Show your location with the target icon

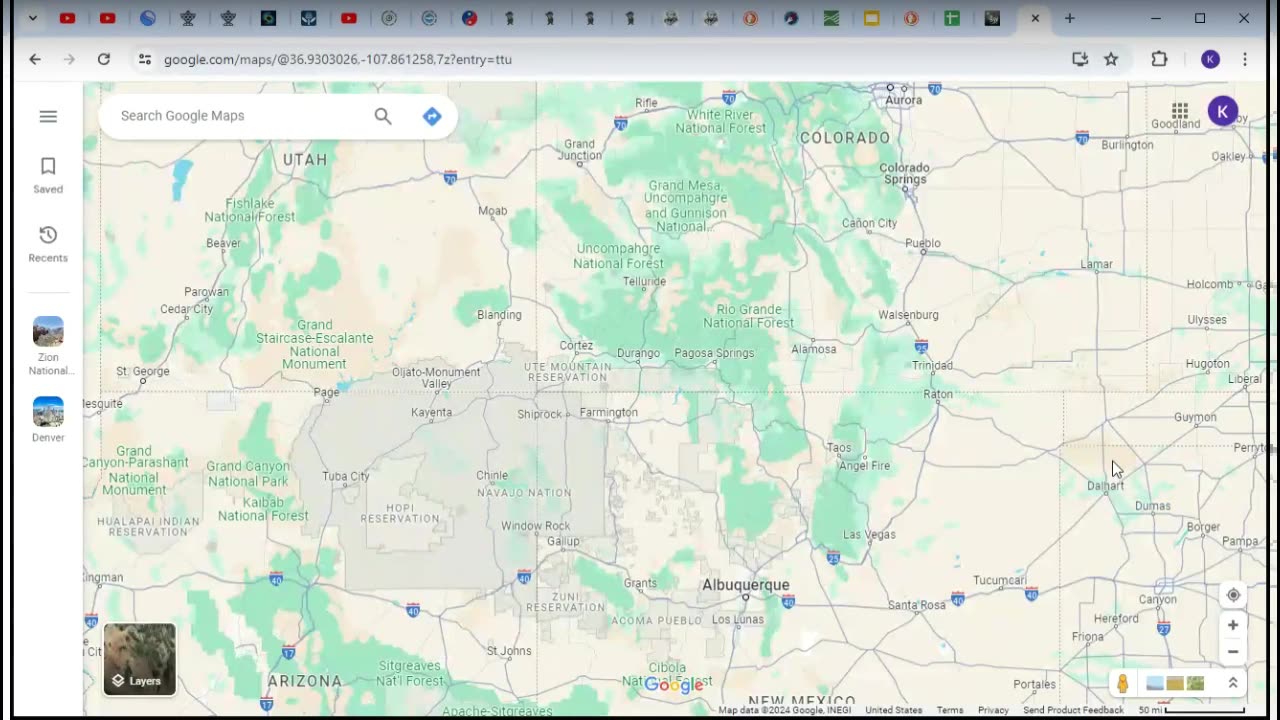coord(1233,595)
